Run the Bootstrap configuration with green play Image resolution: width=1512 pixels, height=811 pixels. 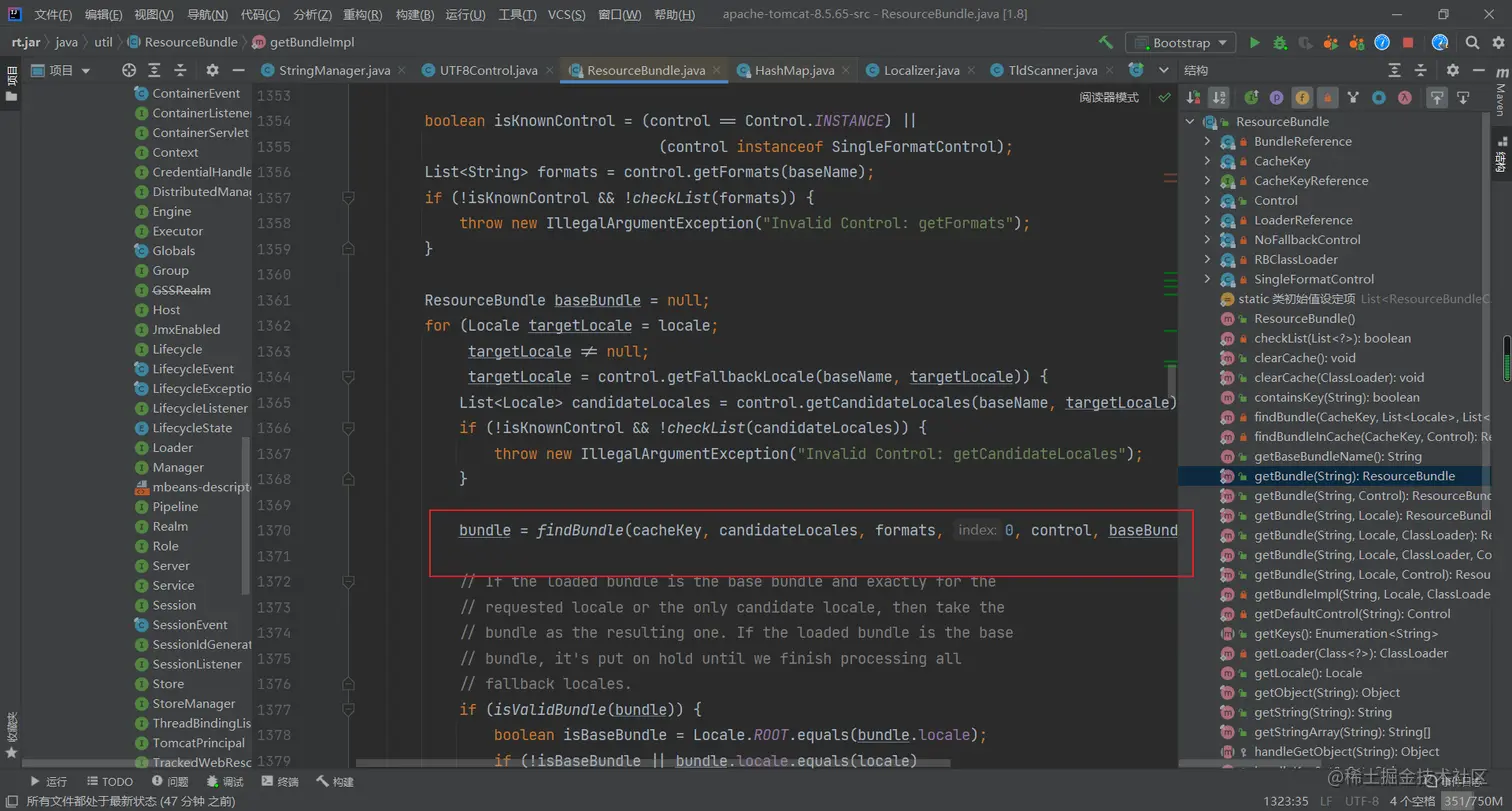point(1254,43)
